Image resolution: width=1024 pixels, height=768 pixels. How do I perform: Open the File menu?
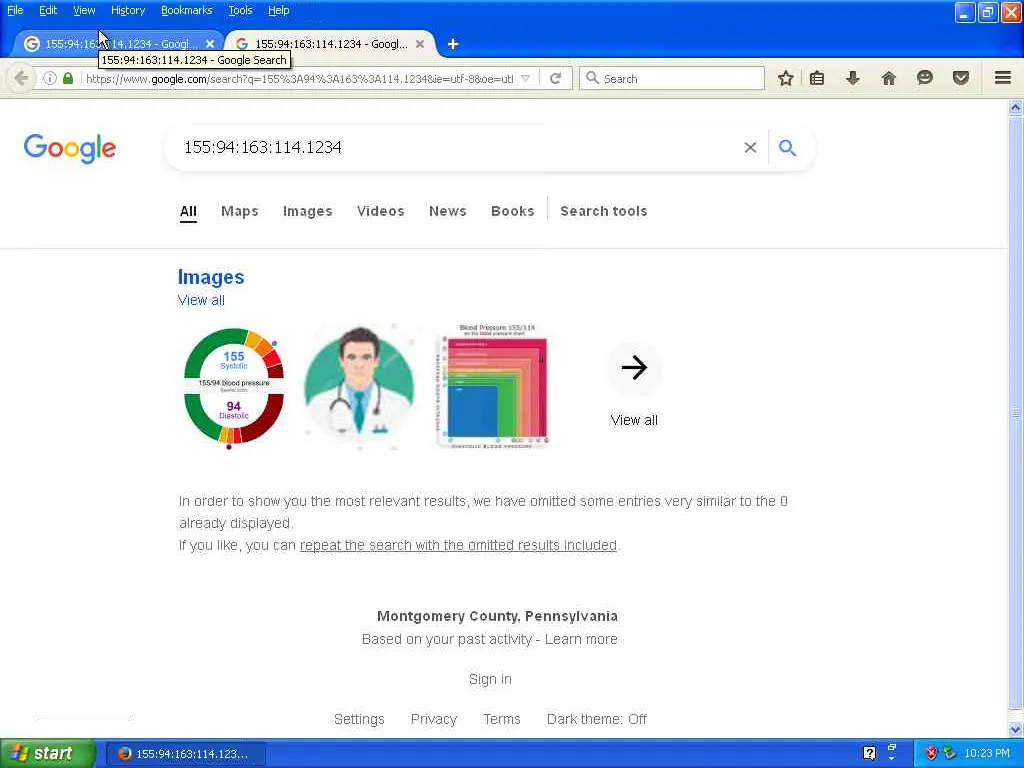click(x=15, y=10)
